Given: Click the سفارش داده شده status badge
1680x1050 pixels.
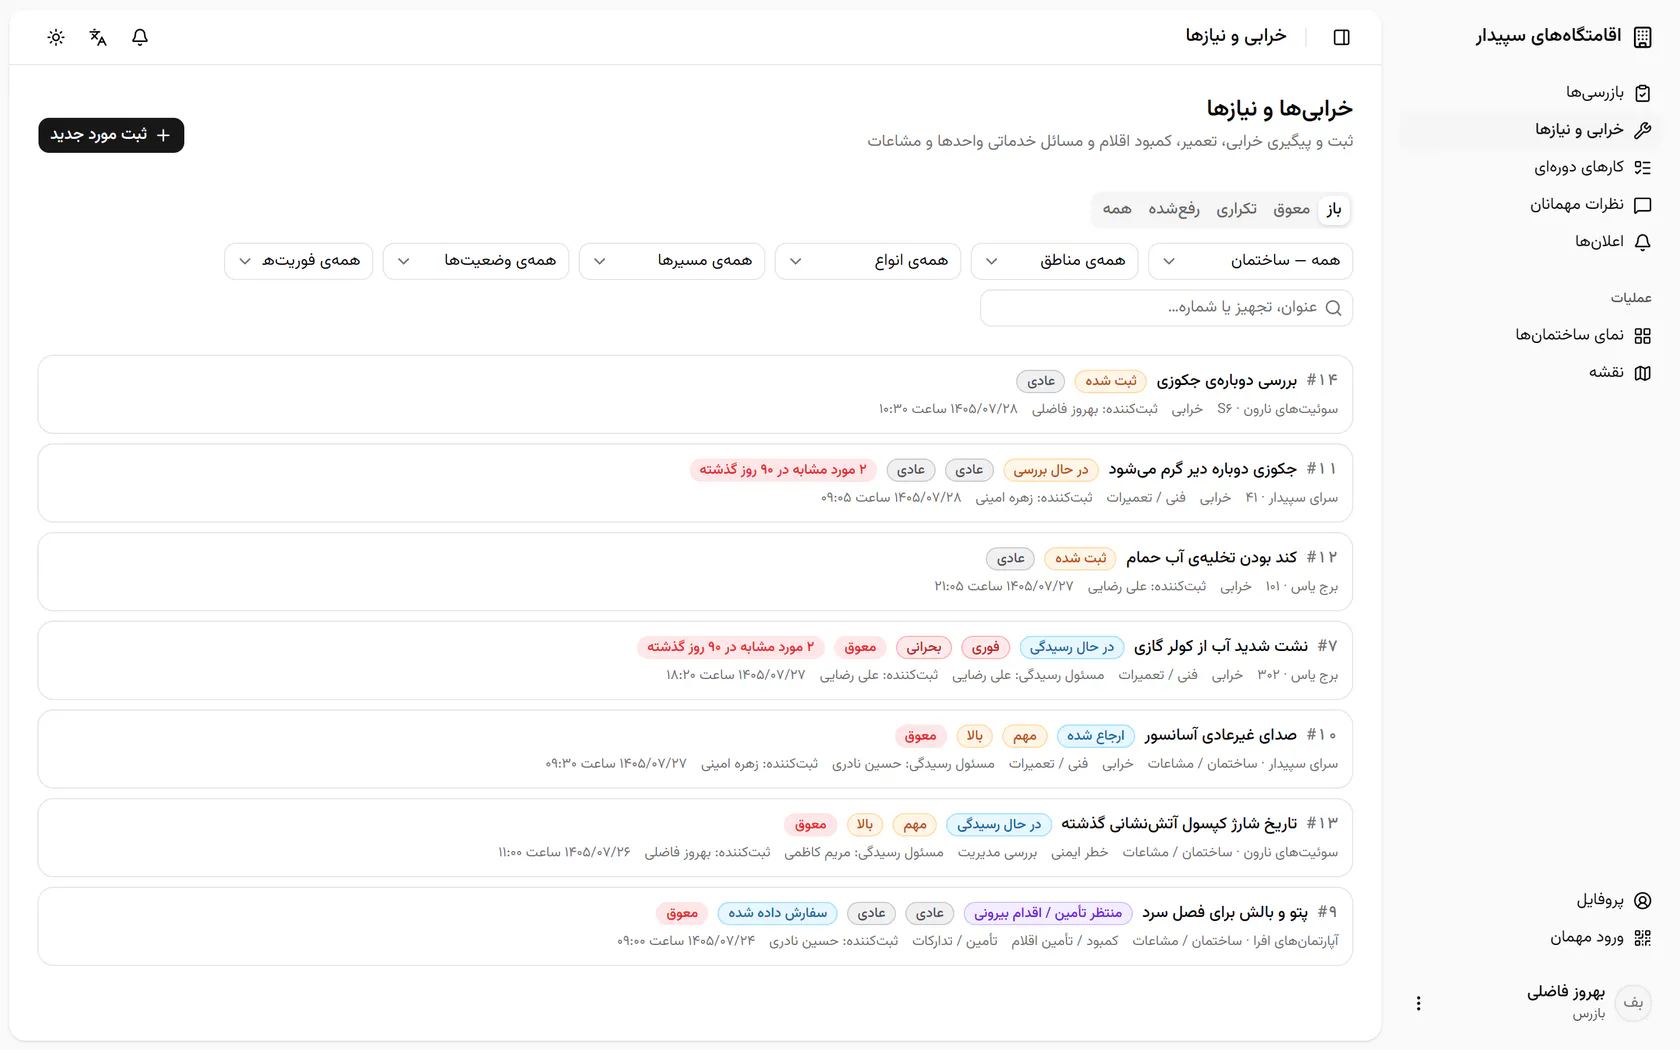Looking at the screenshot, I should [x=778, y=913].
